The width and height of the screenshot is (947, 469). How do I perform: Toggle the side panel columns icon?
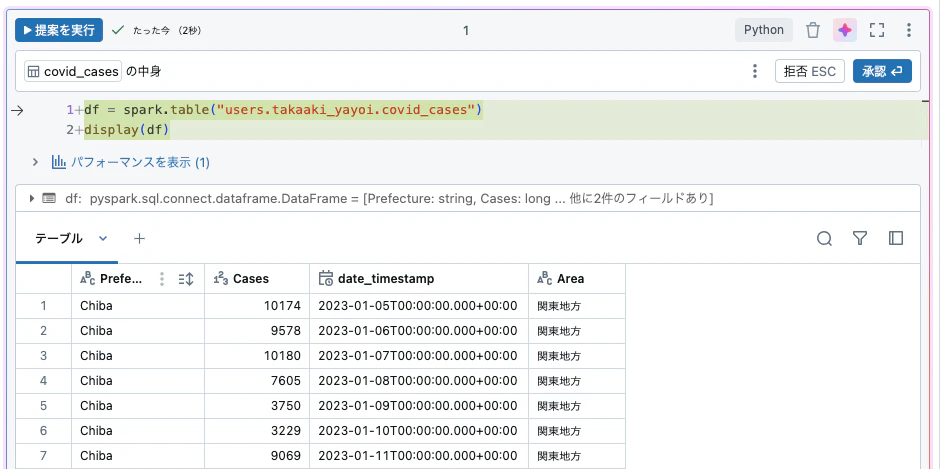coord(896,238)
